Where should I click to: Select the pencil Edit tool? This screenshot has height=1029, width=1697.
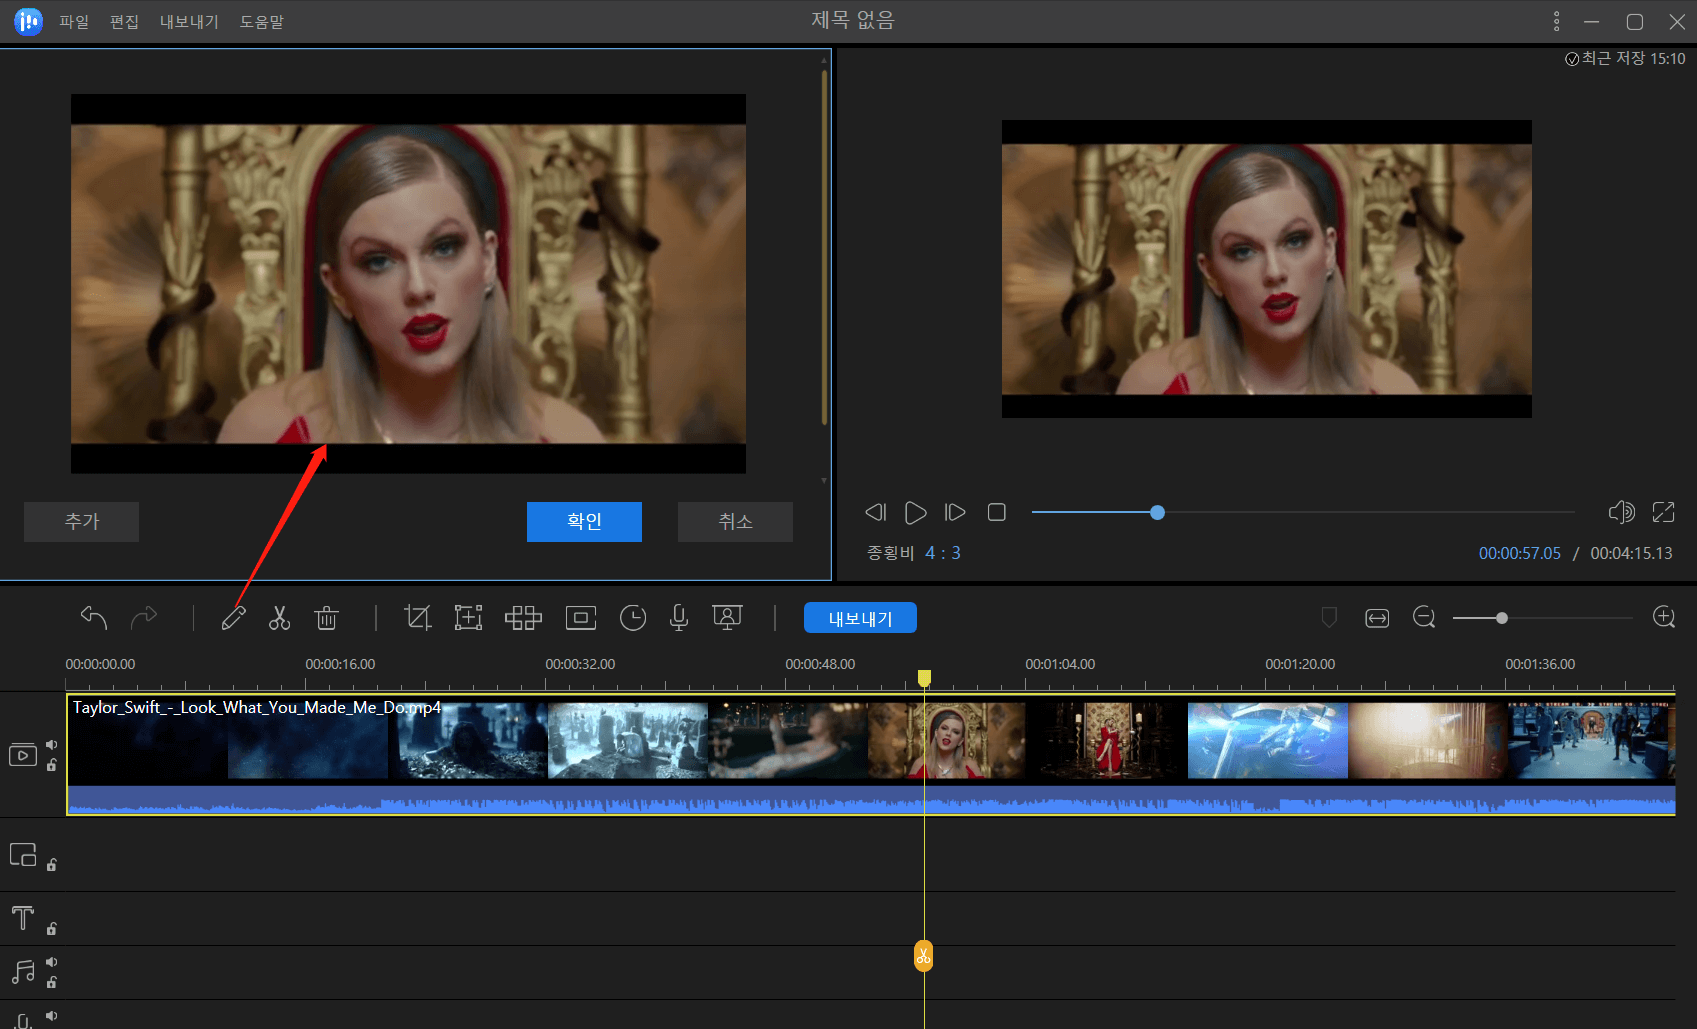click(x=233, y=618)
